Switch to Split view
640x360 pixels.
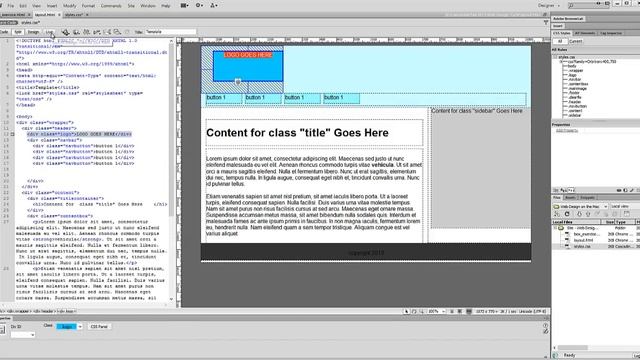pyautogui.click(x=18, y=32)
